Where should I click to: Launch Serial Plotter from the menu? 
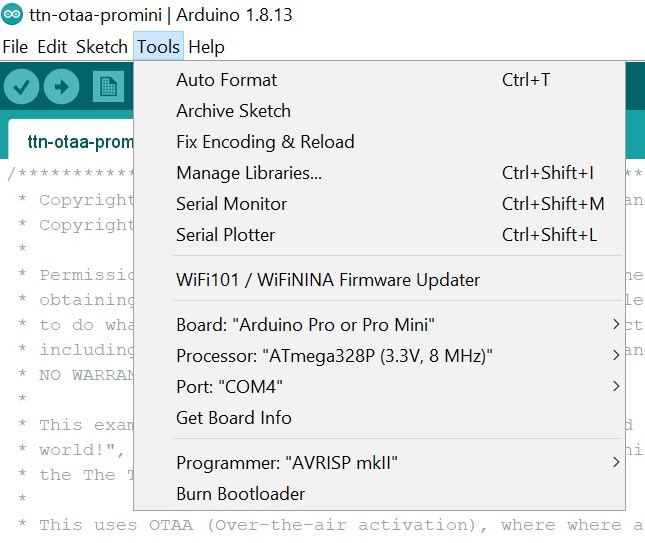click(x=379, y=235)
